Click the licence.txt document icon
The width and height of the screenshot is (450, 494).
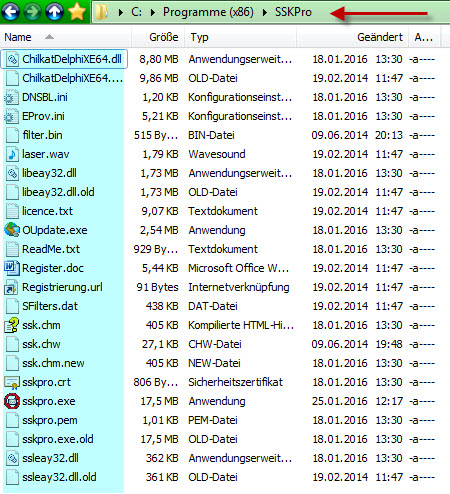click(x=12, y=211)
